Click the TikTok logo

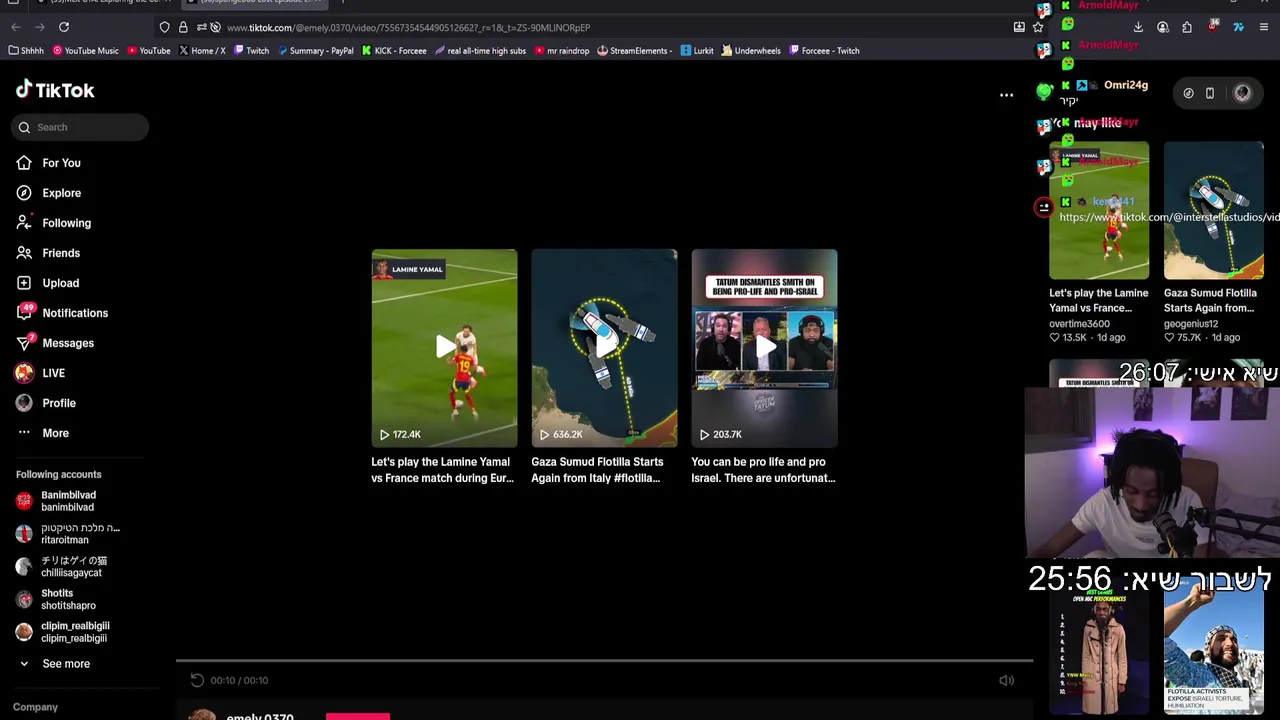[55, 90]
